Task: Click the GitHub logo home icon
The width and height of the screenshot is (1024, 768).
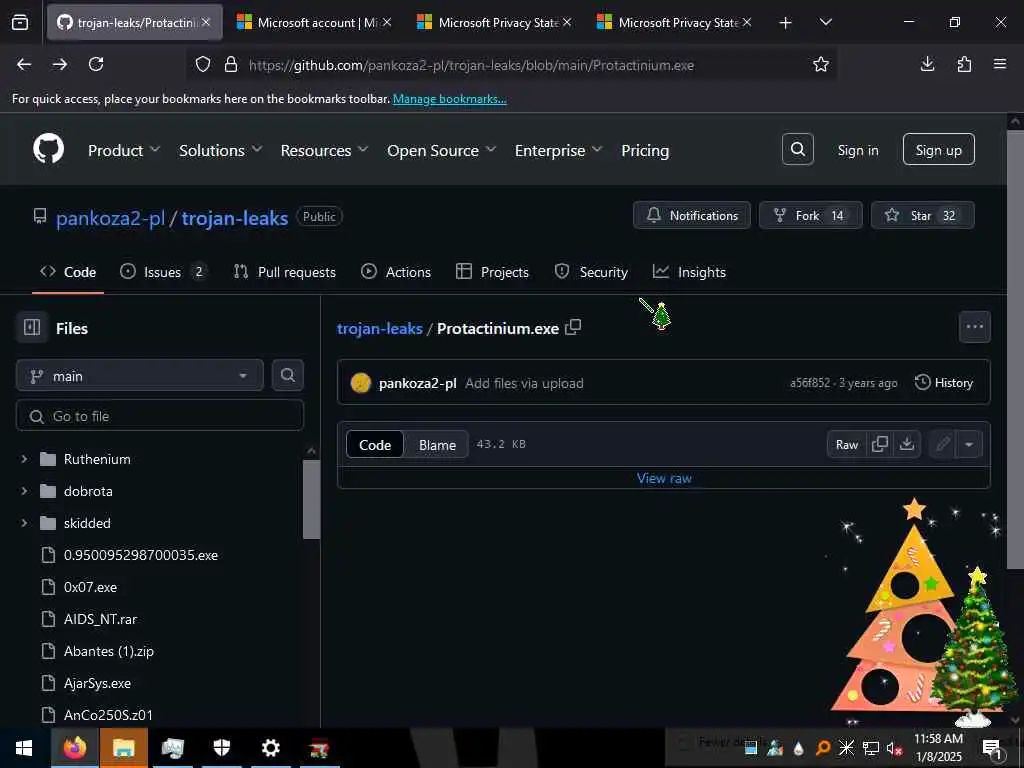Action: (48, 150)
